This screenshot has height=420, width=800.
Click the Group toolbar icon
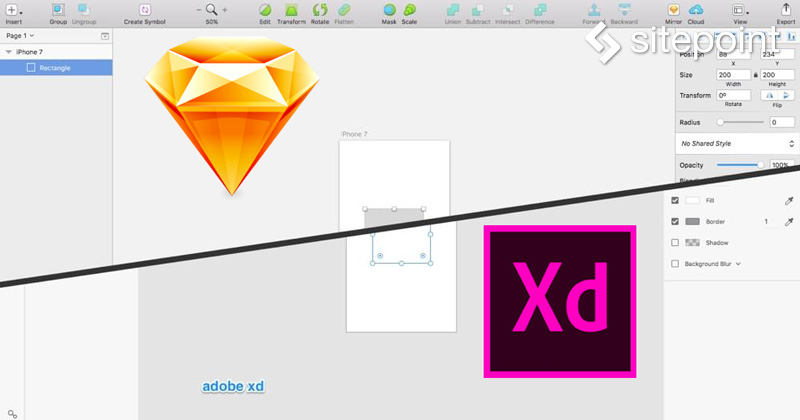point(58,10)
